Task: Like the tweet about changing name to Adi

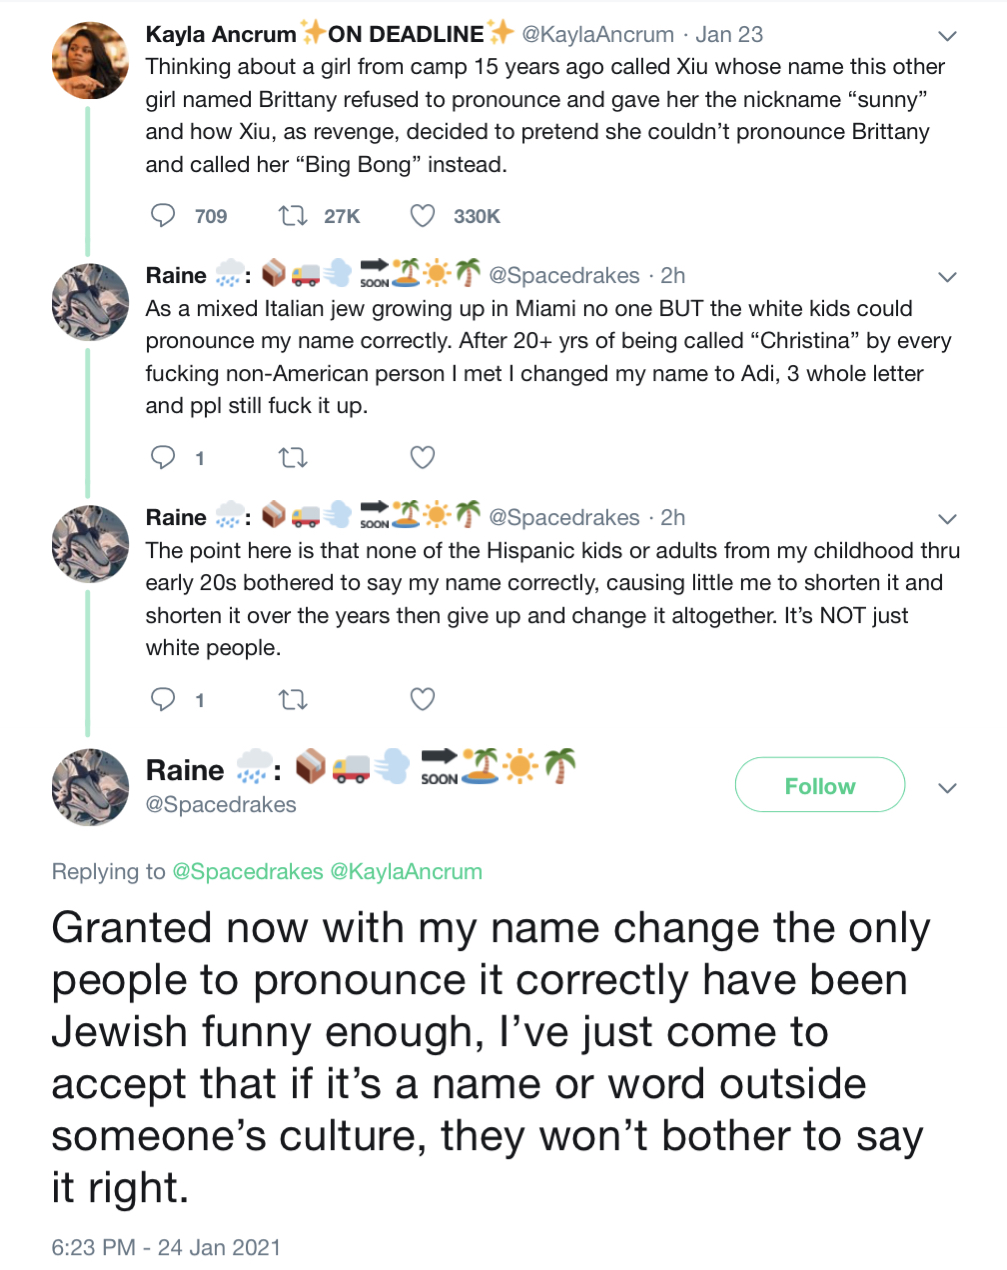Action: (x=423, y=457)
